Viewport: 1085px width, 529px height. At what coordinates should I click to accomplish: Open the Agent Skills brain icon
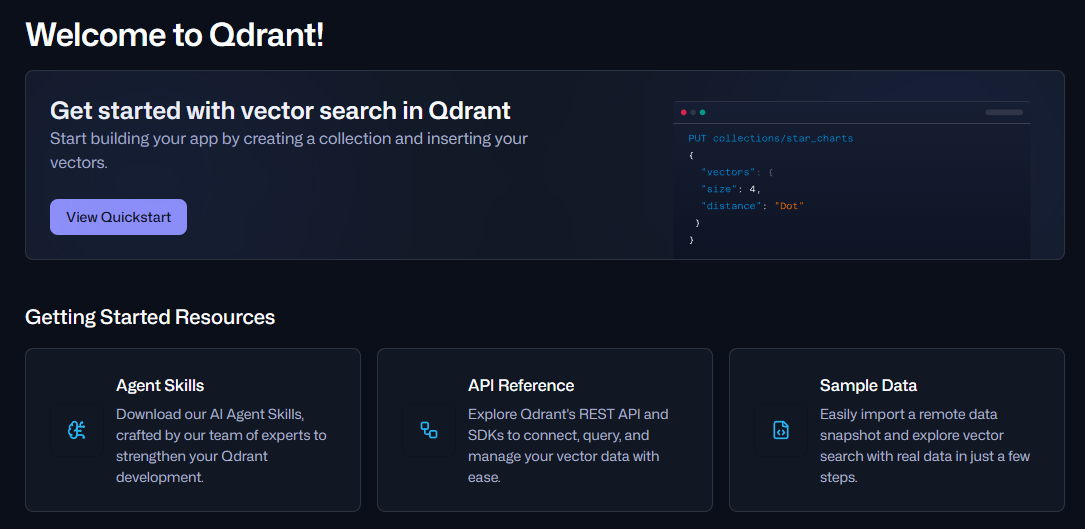click(77, 430)
